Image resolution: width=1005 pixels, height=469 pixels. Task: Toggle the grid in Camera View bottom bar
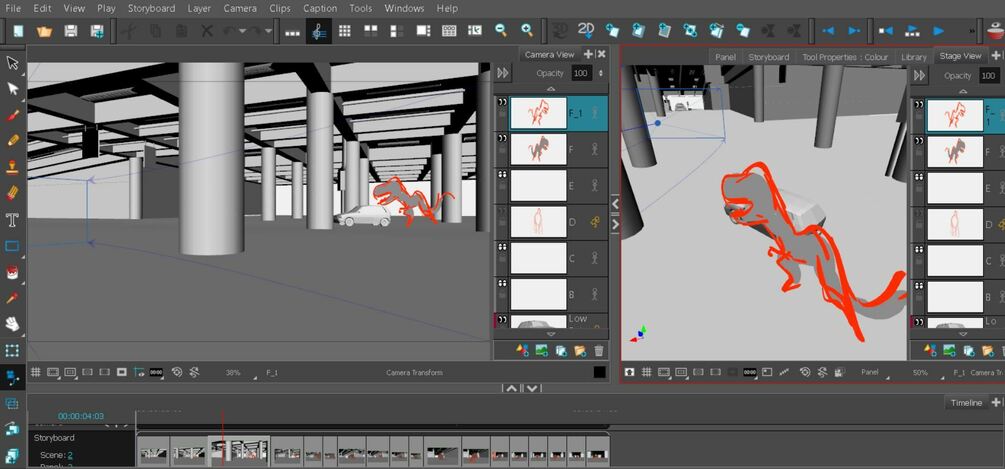[x=36, y=372]
